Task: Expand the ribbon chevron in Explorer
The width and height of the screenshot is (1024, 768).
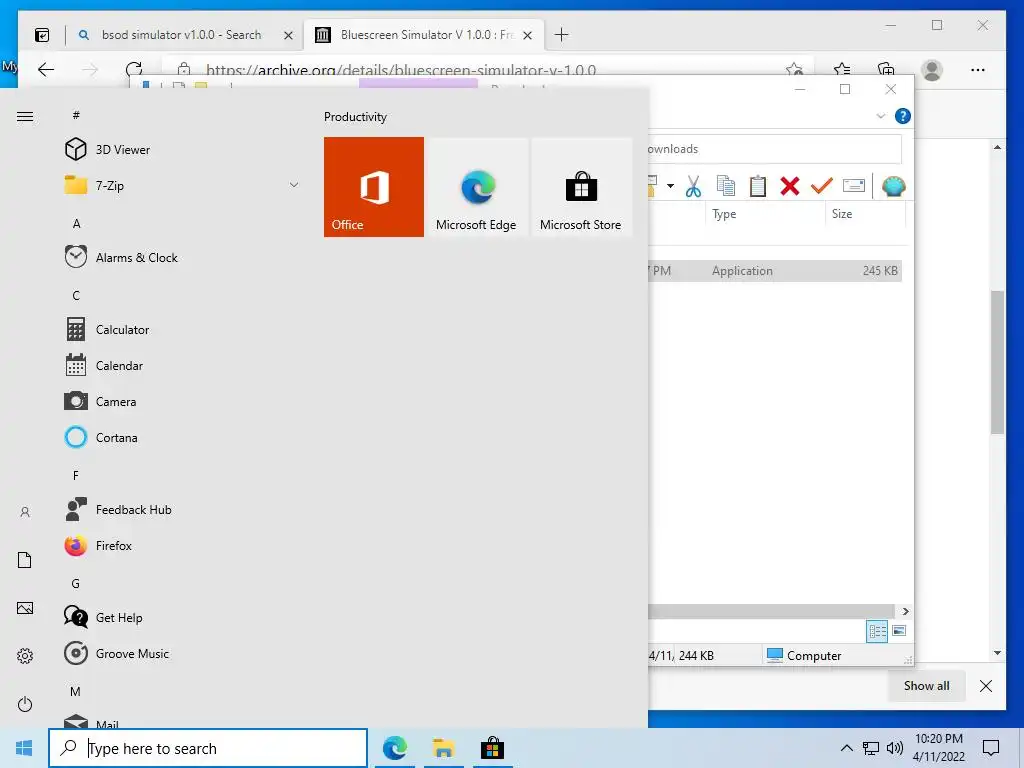Action: tap(880, 116)
